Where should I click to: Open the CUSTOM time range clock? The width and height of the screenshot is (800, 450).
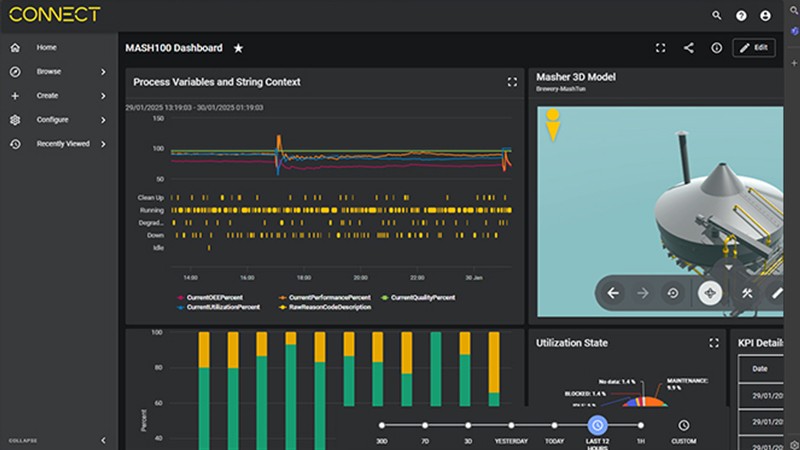[x=684, y=425]
